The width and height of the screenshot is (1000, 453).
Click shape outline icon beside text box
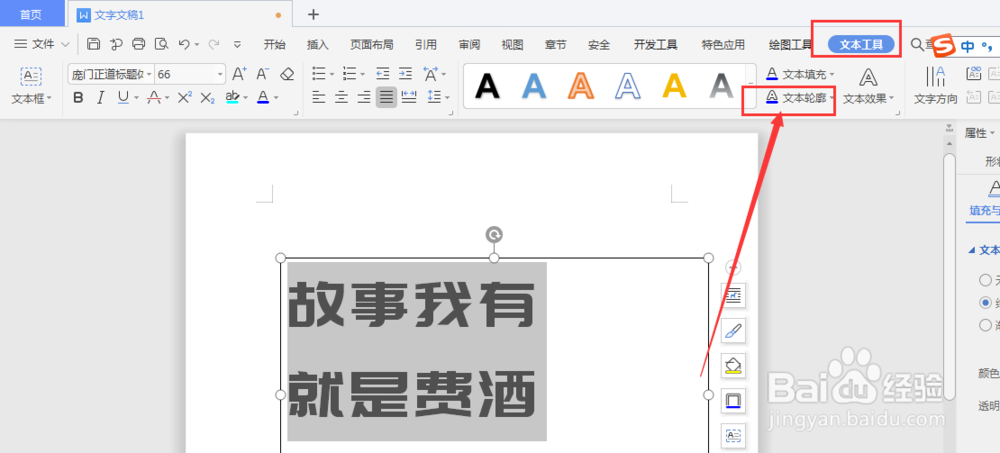click(733, 400)
